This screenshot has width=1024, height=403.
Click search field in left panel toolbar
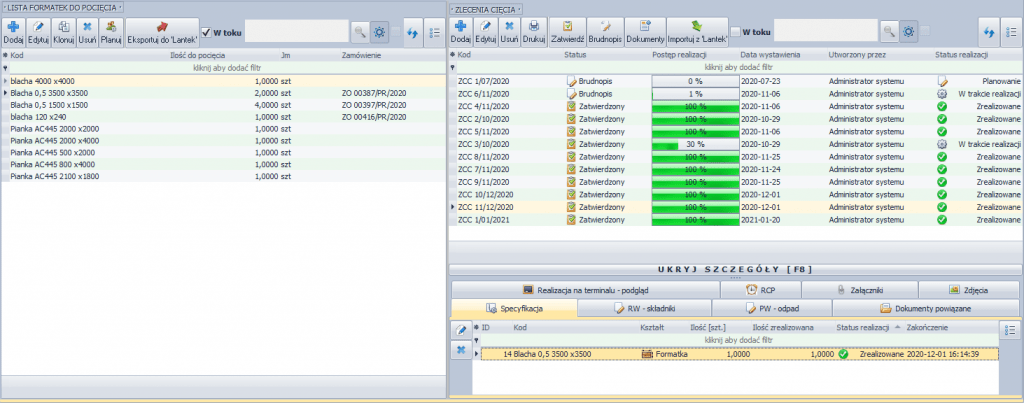click(x=296, y=31)
